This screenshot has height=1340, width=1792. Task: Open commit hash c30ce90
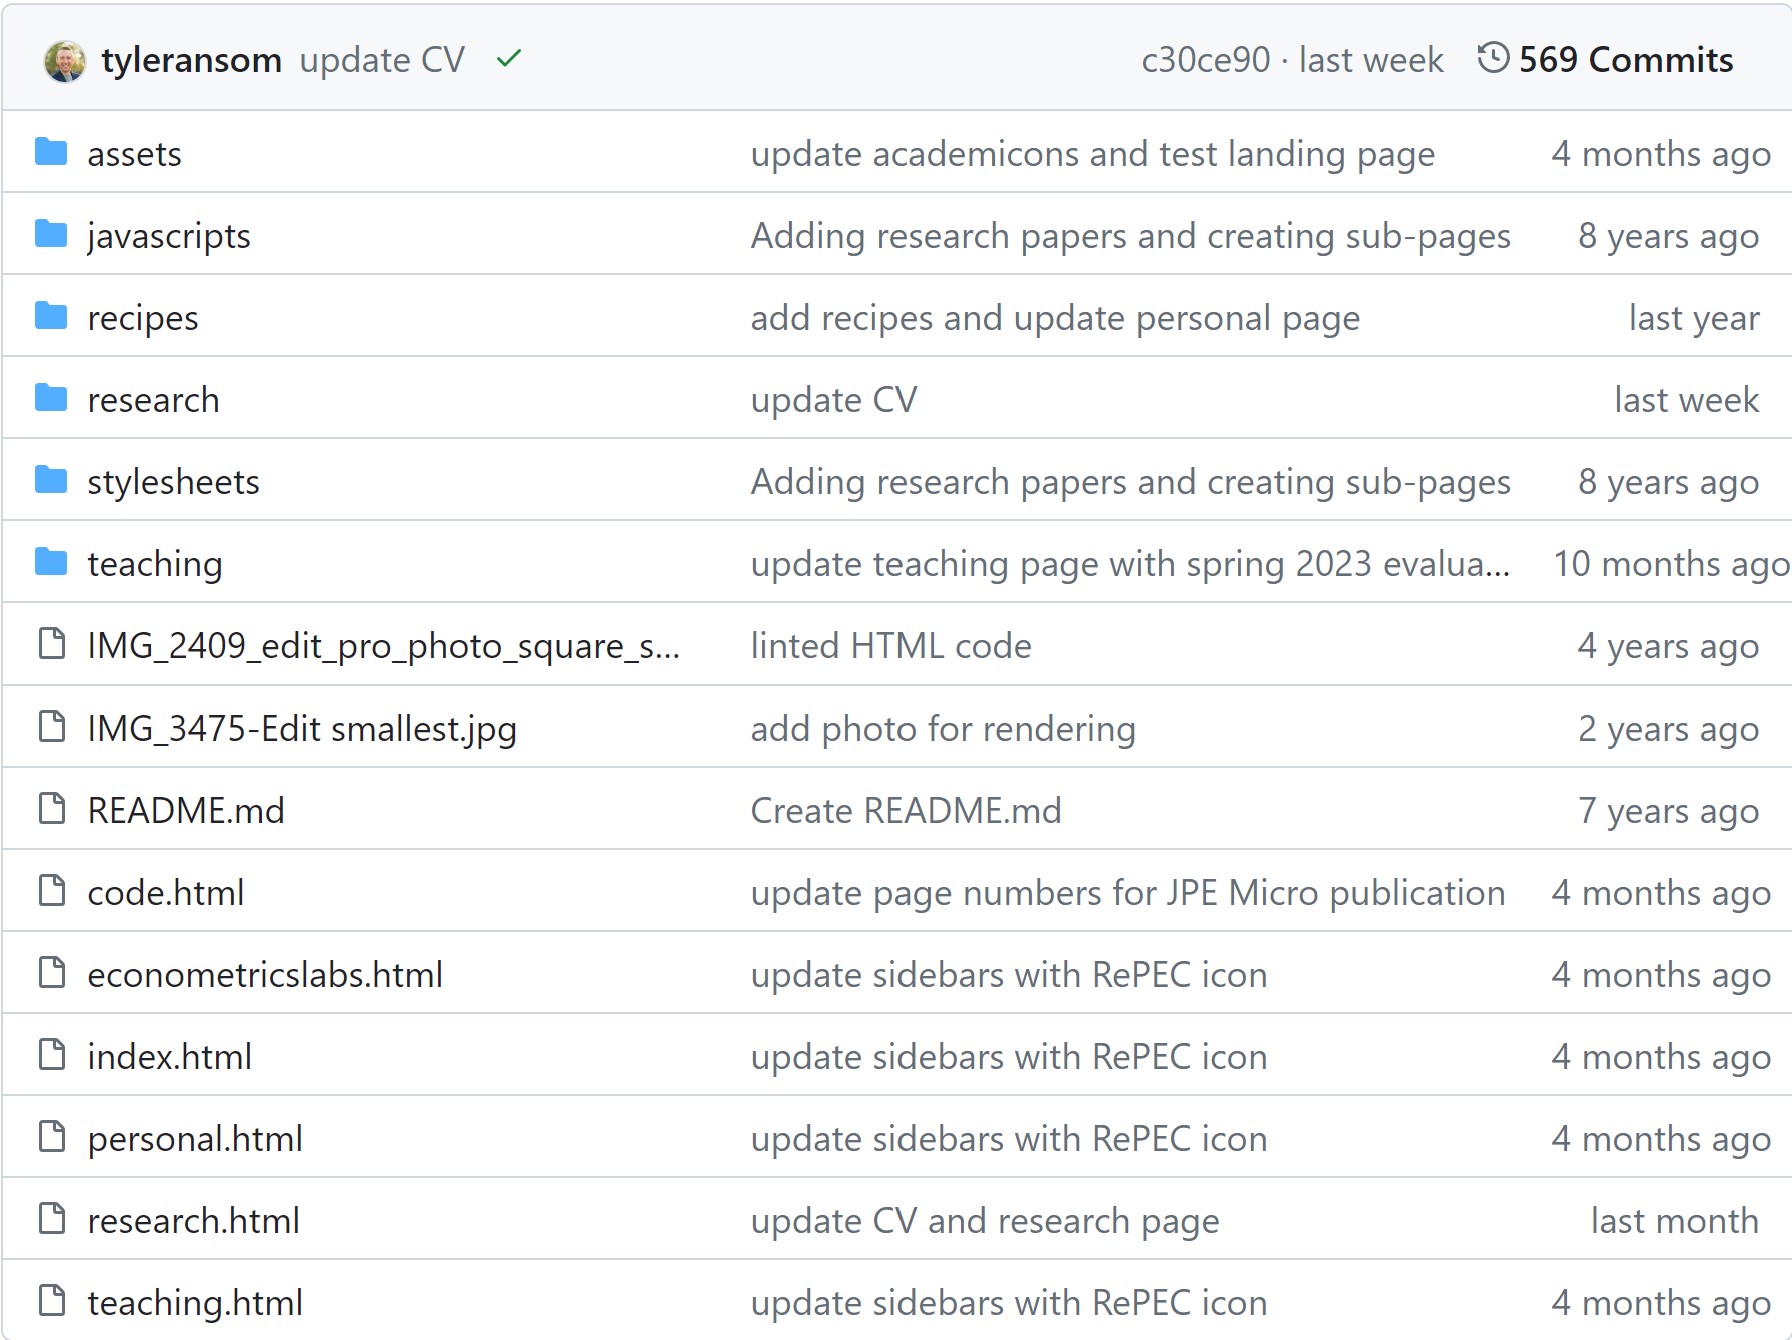pyautogui.click(x=1205, y=60)
